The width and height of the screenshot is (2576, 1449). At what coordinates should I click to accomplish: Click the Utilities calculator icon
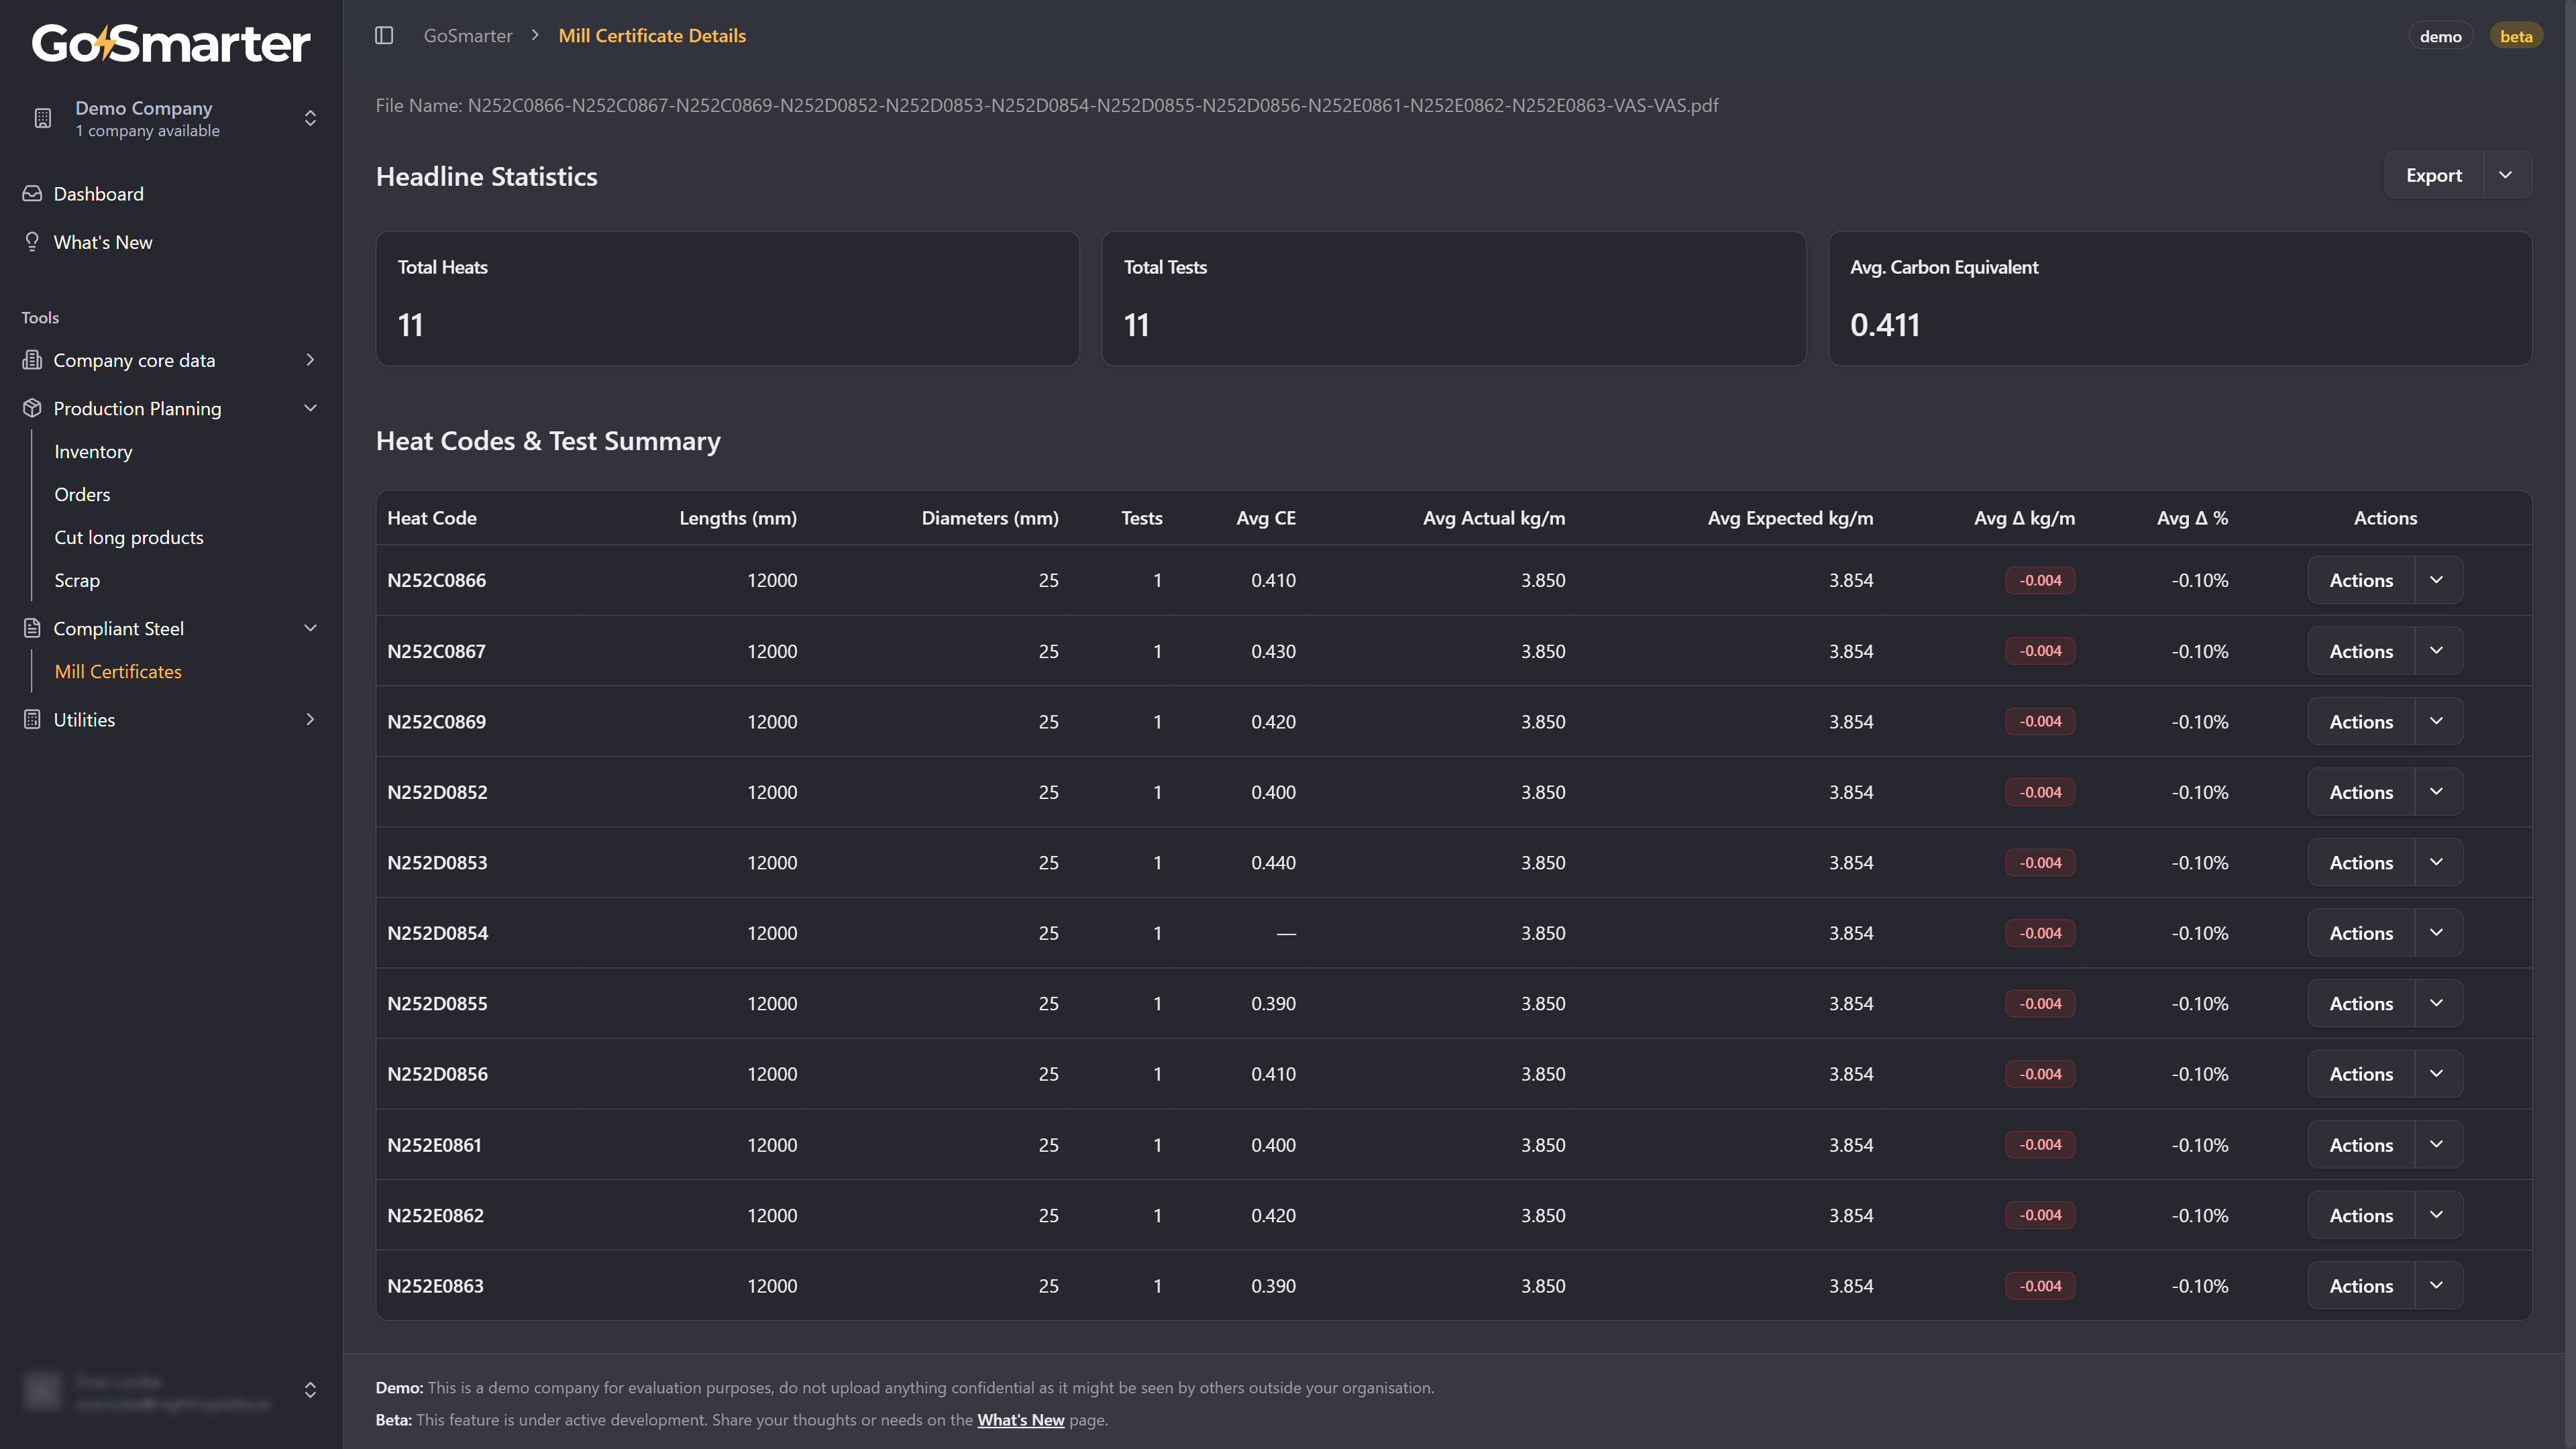32,720
